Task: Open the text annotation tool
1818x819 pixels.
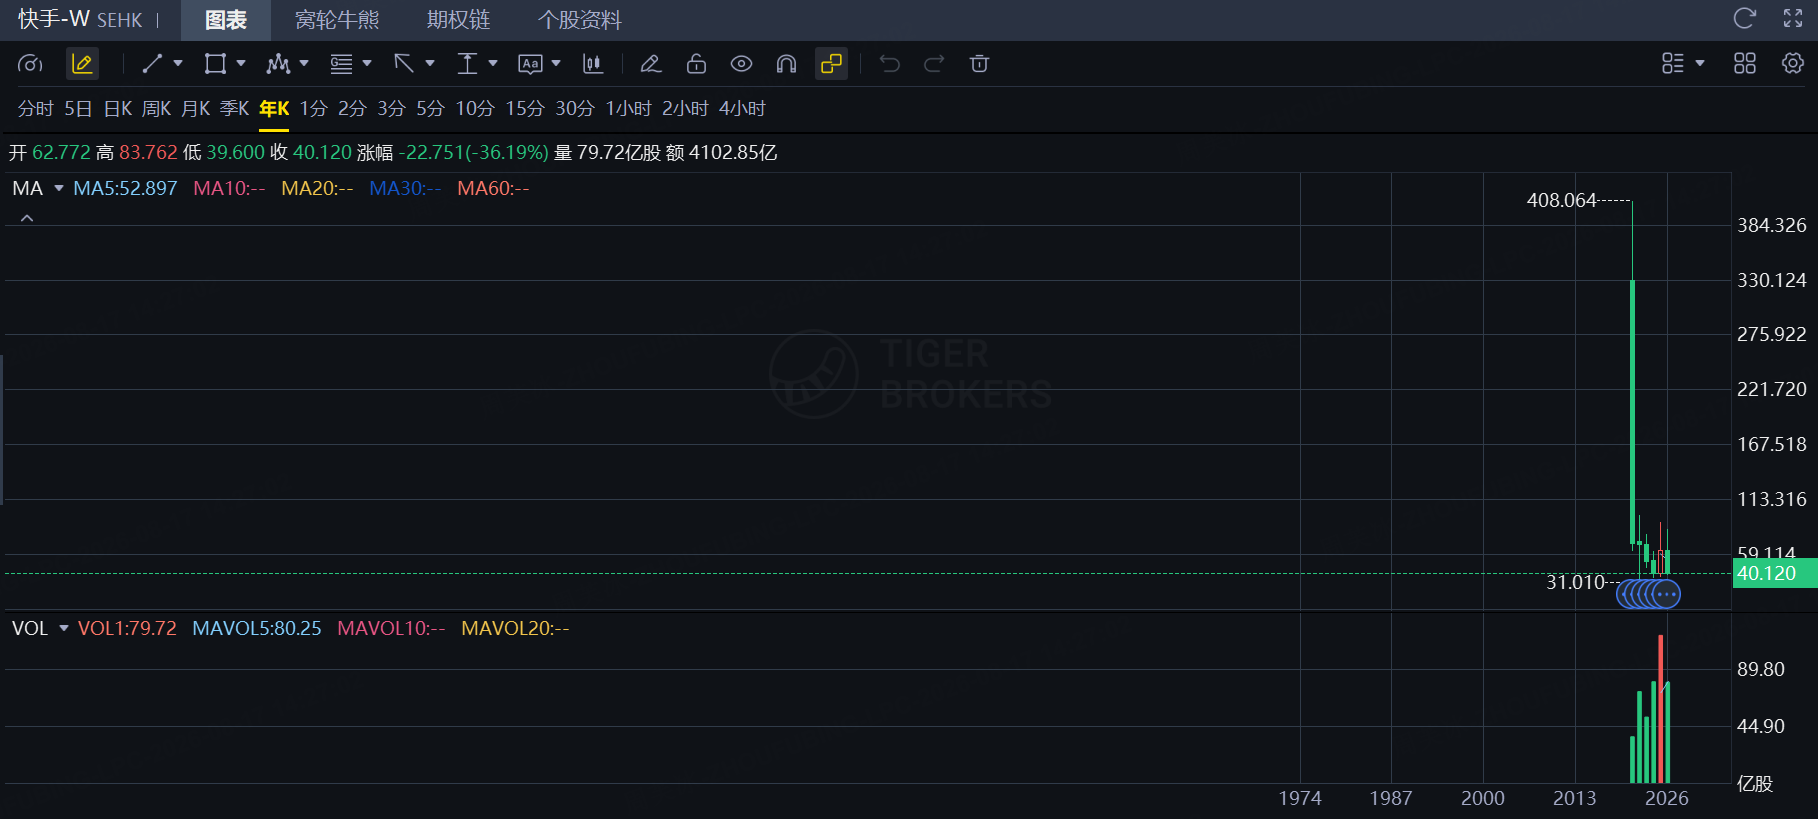Action: coord(530,64)
